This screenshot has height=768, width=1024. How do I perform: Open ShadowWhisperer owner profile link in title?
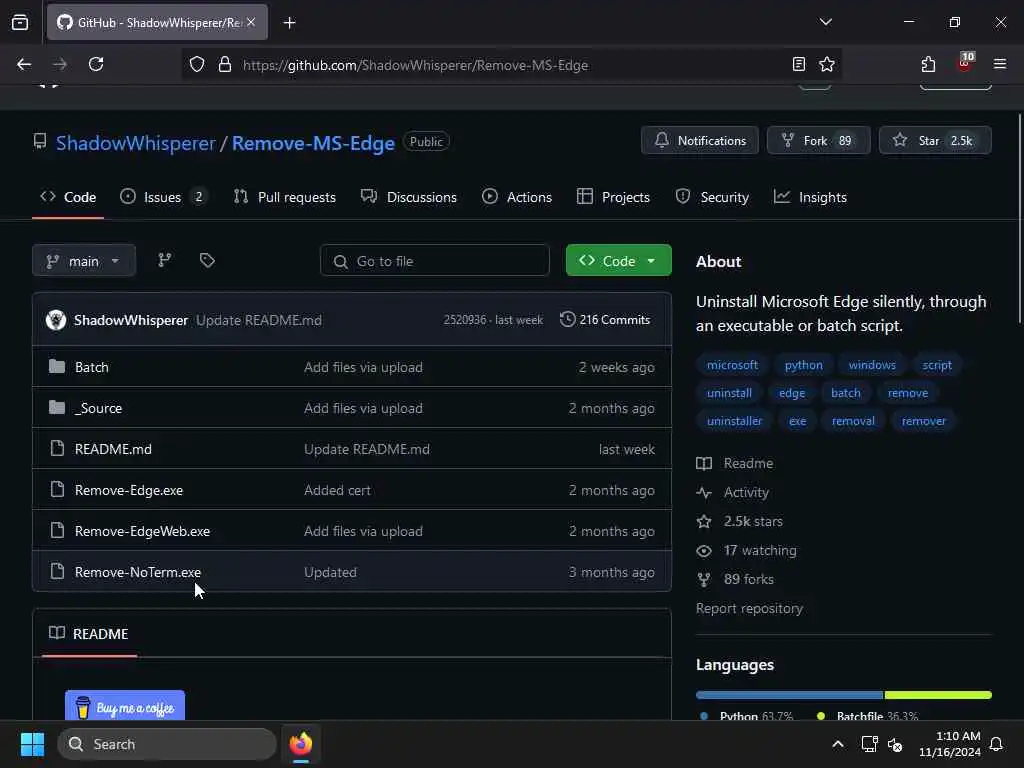click(x=135, y=143)
